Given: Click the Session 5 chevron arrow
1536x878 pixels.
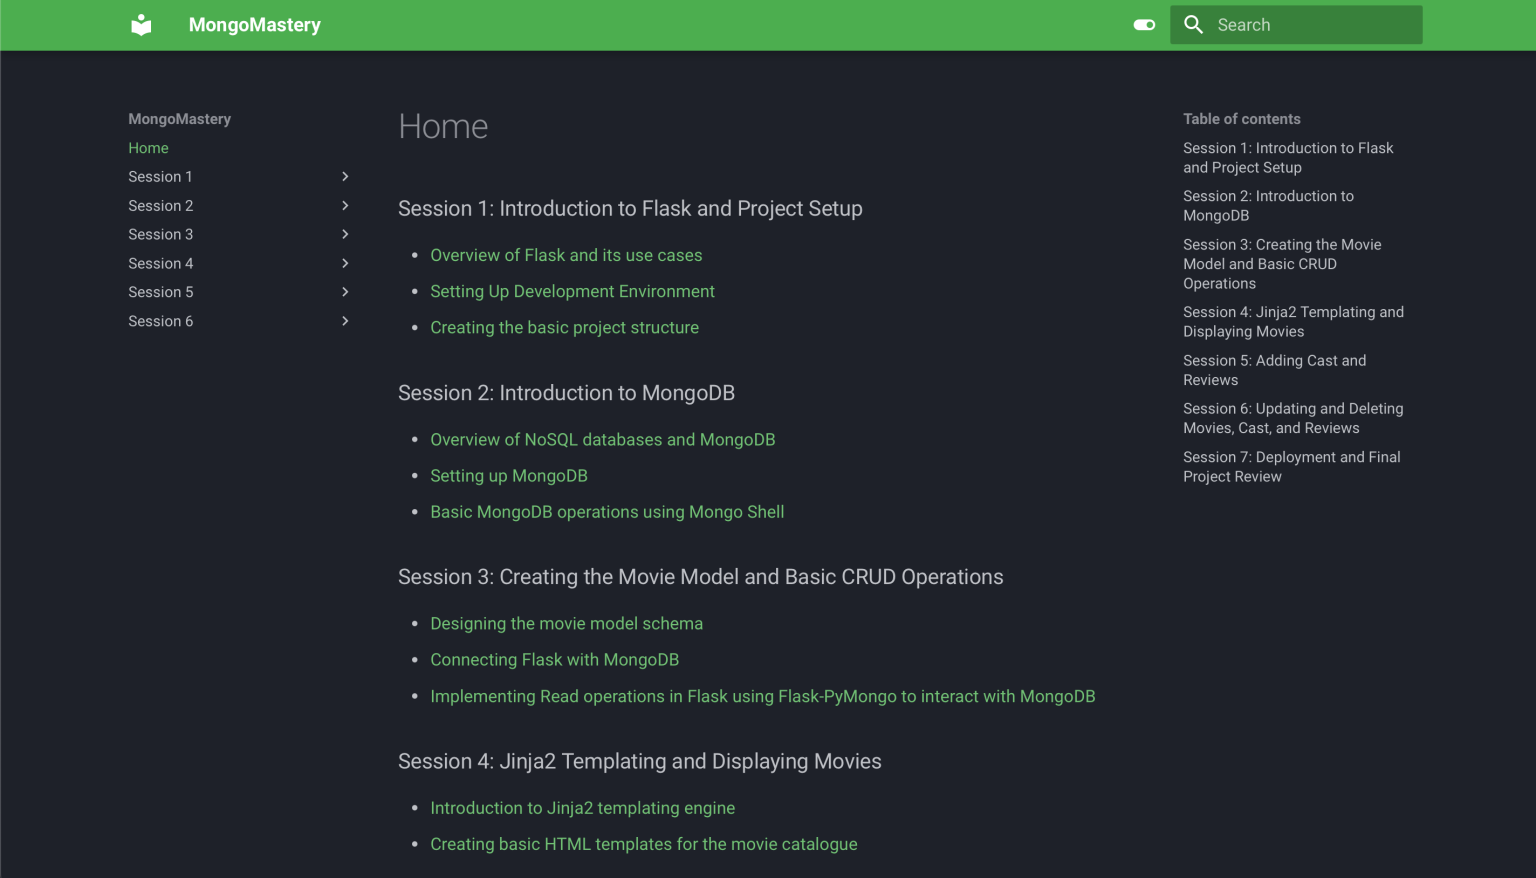Looking at the screenshot, I should pos(345,292).
